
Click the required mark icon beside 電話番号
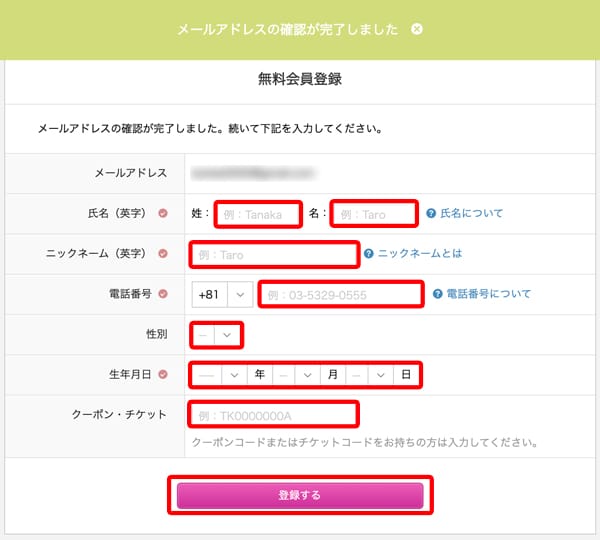(x=163, y=294)
